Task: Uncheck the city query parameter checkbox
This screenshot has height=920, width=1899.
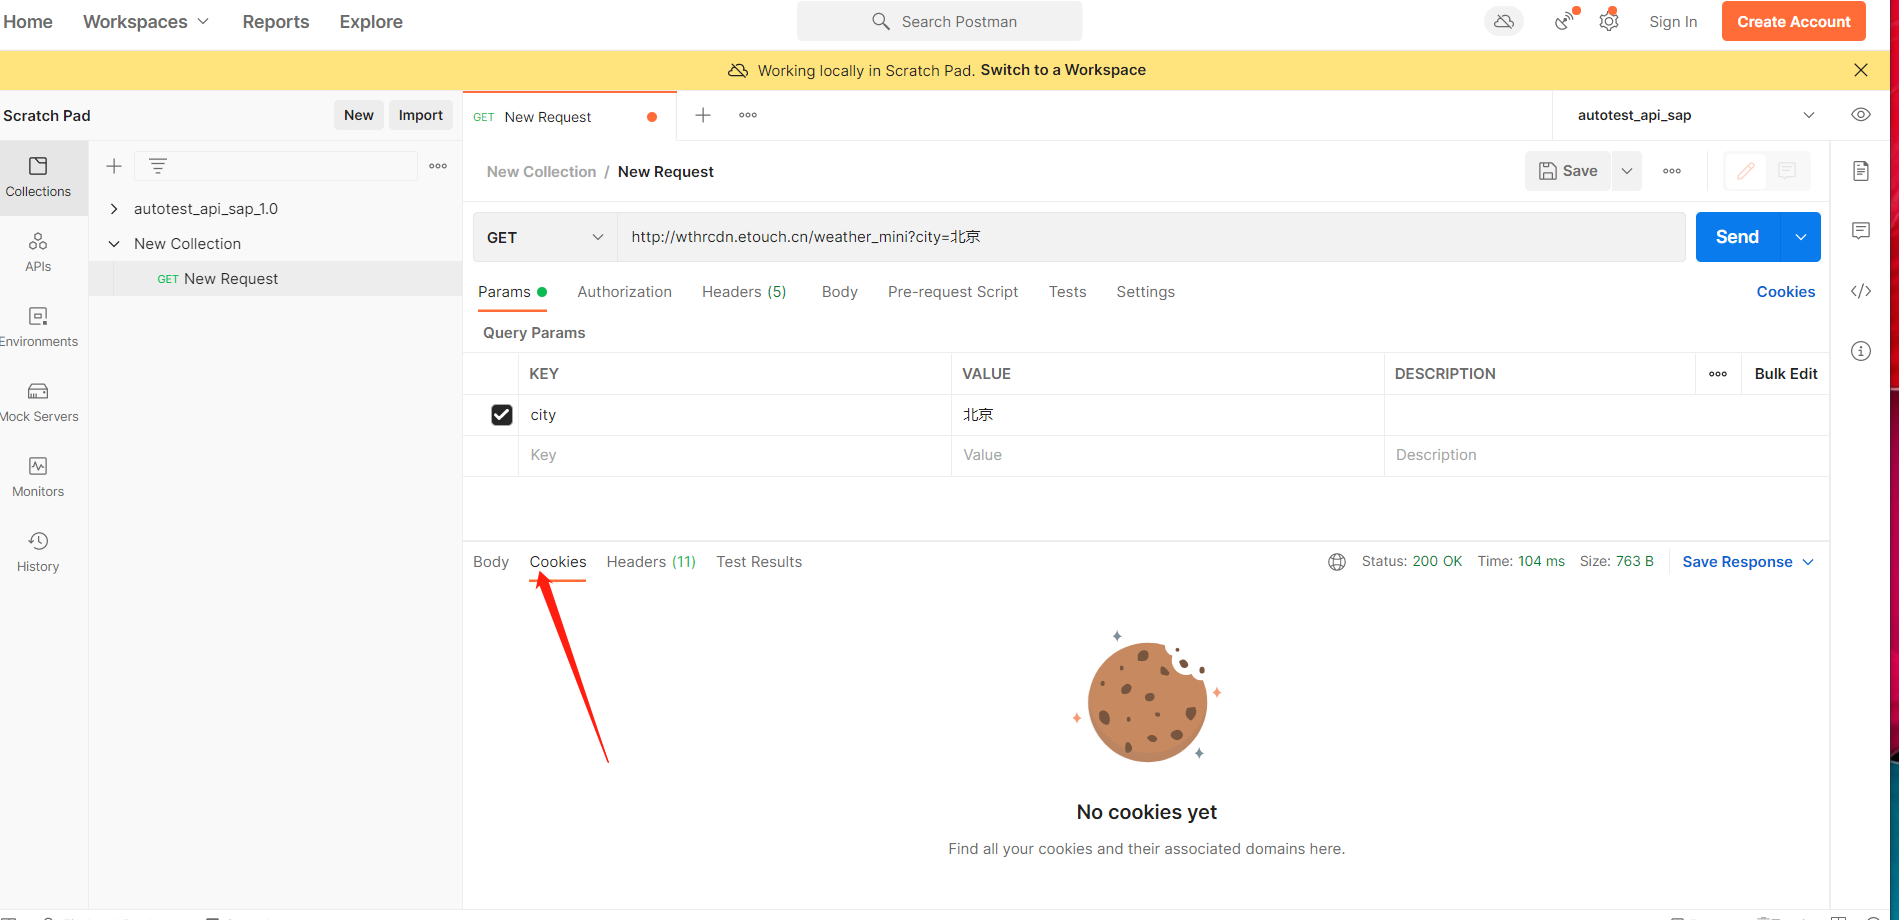Action: [x=502, y=415]
